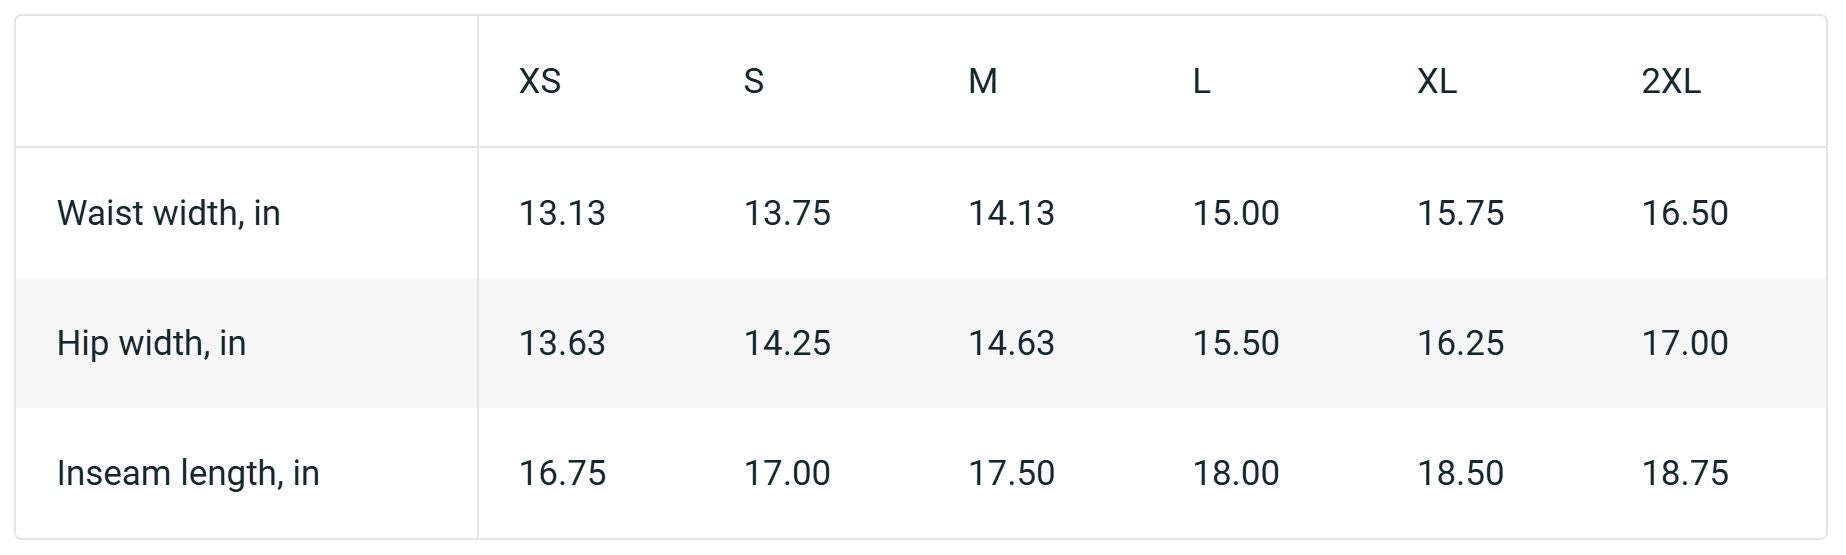The image size is (1846, 555).
Task: Select the XL hip width value 16.25
Action: click(1460, 343)
